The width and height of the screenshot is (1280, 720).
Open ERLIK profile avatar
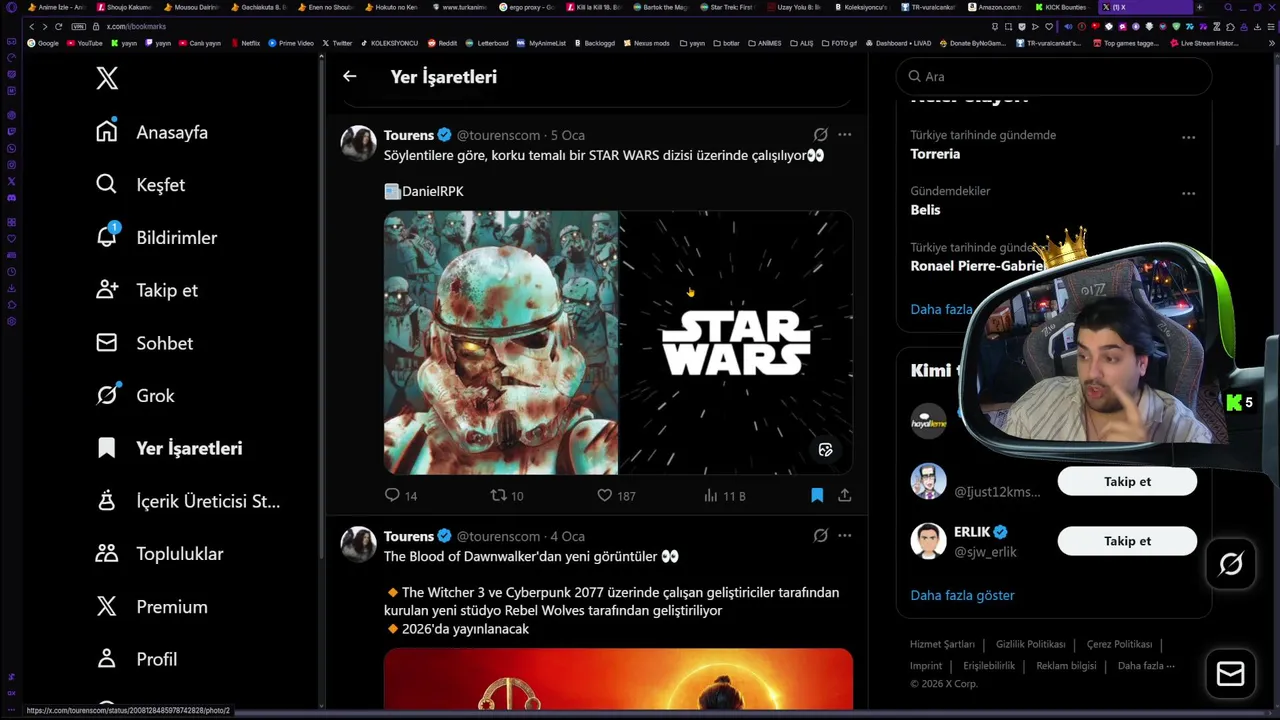tap(928, 541)
